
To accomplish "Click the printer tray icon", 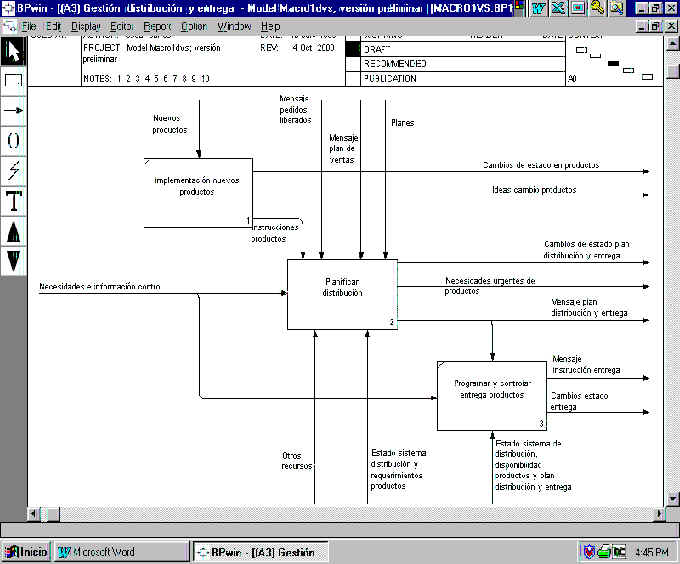I will pyautogui.click(x=604, y=552).
